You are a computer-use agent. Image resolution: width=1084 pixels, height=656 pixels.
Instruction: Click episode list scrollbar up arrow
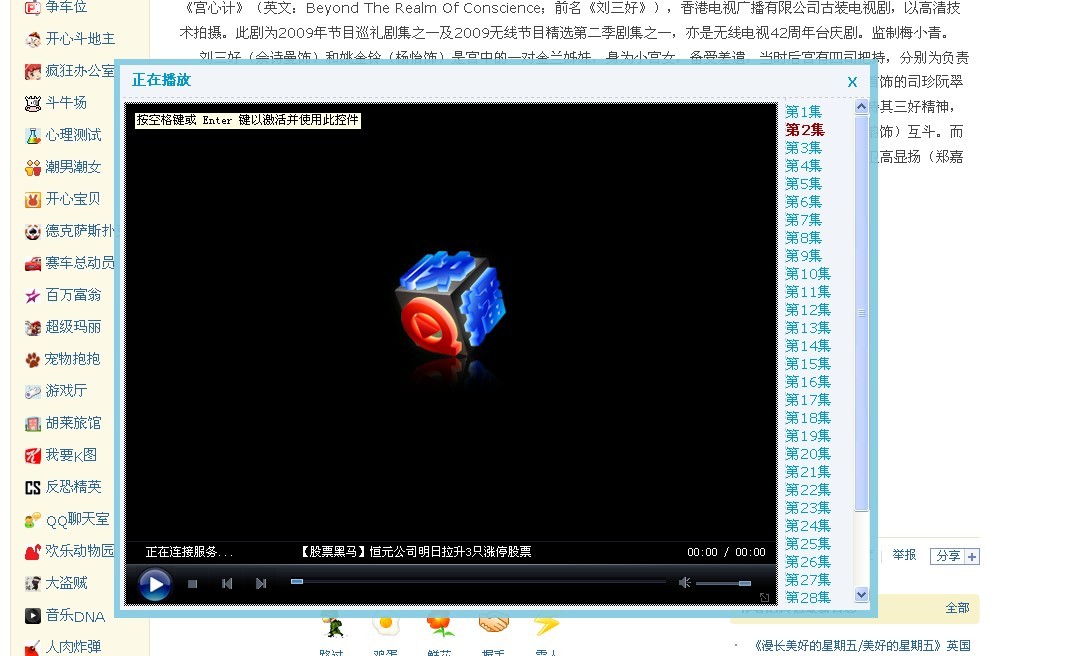point(861,106)
